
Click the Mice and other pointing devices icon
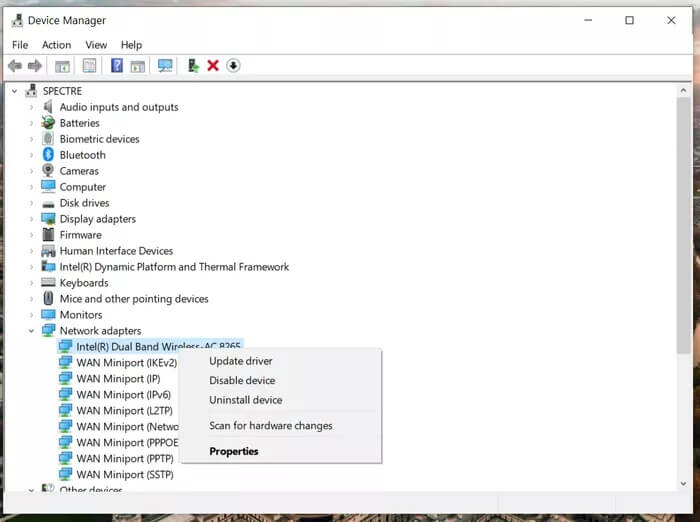(48, 298)
